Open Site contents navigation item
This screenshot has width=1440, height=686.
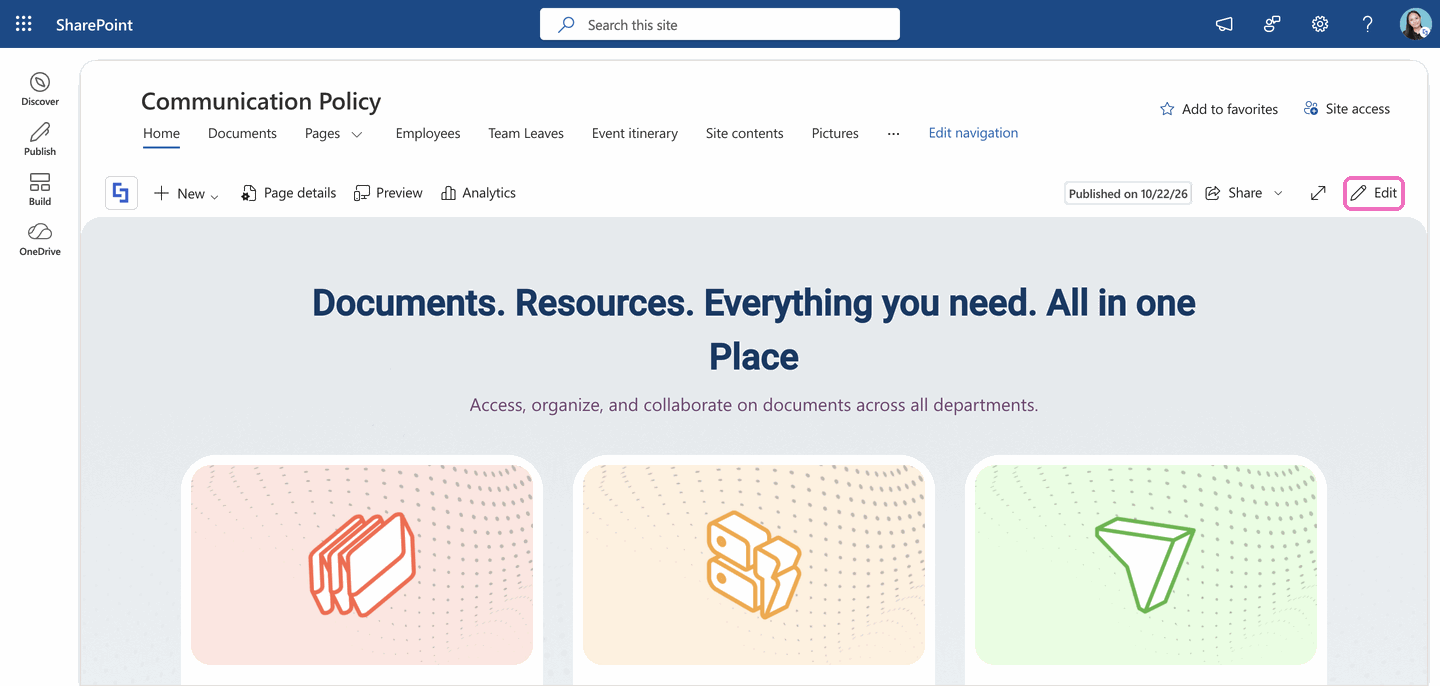click(745, 133)
